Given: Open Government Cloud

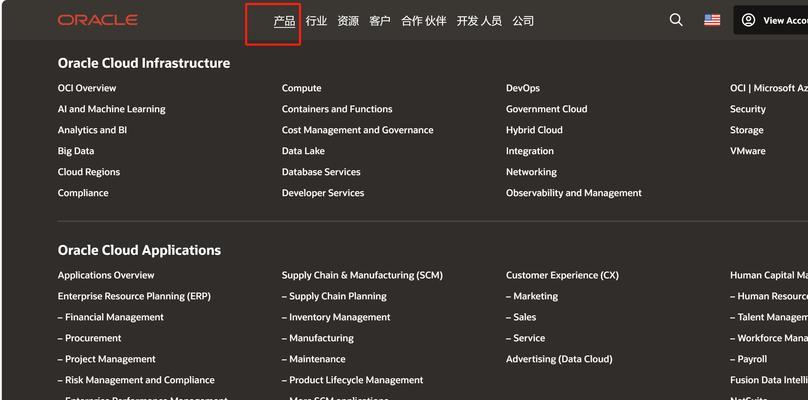Looking at the screenshot, I should click(x=547, y=109).
